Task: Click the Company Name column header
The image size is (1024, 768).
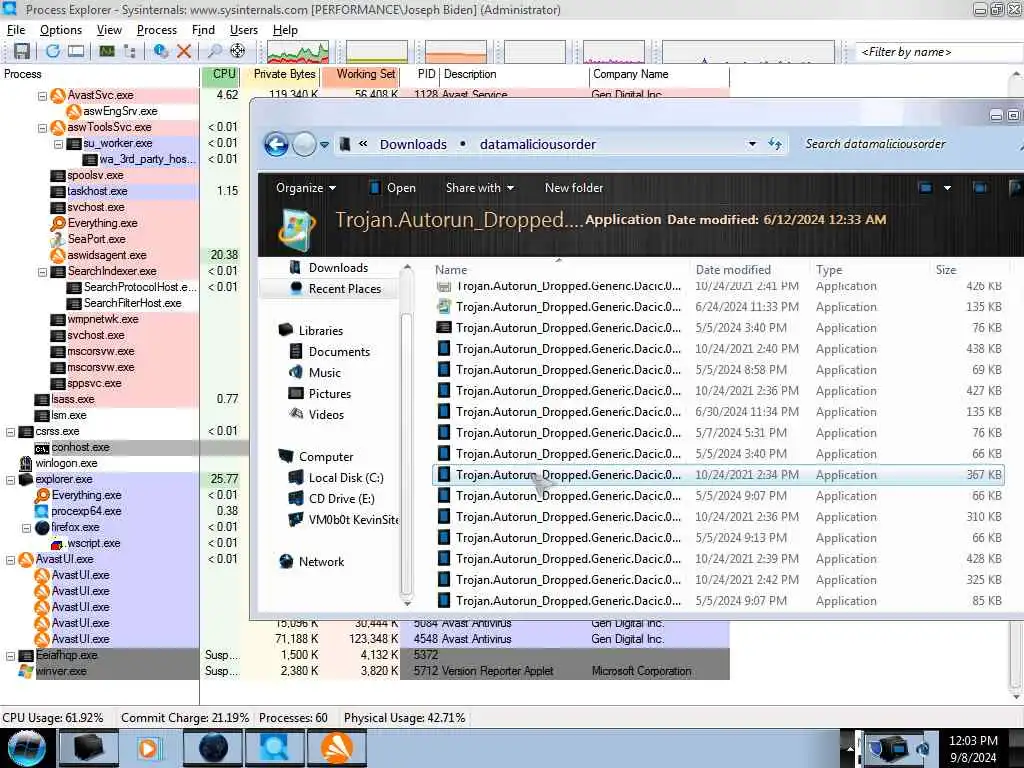Action: (x=658, y=74)
